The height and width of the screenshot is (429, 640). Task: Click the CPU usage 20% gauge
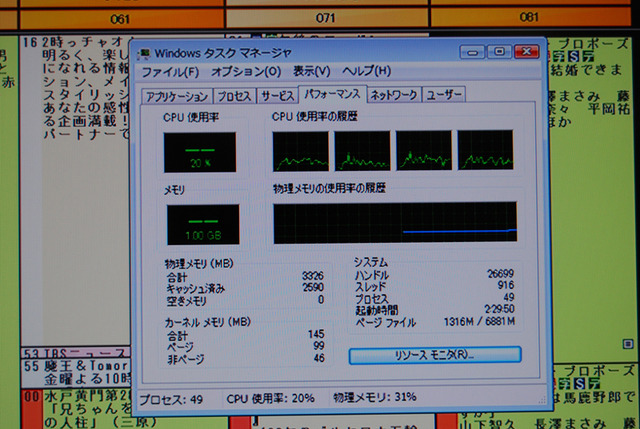(200, 152)
